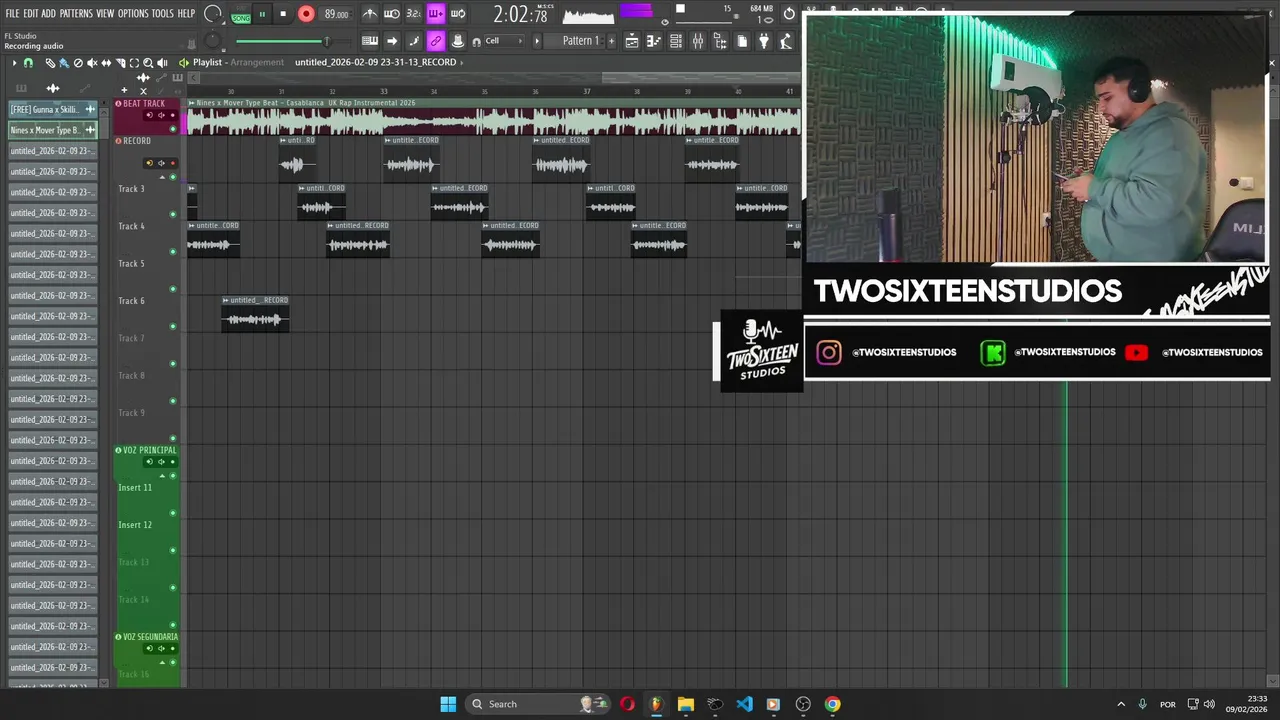Stop playback with the stop button
The width and height of the screenshot is (1280, 720).
283,14
